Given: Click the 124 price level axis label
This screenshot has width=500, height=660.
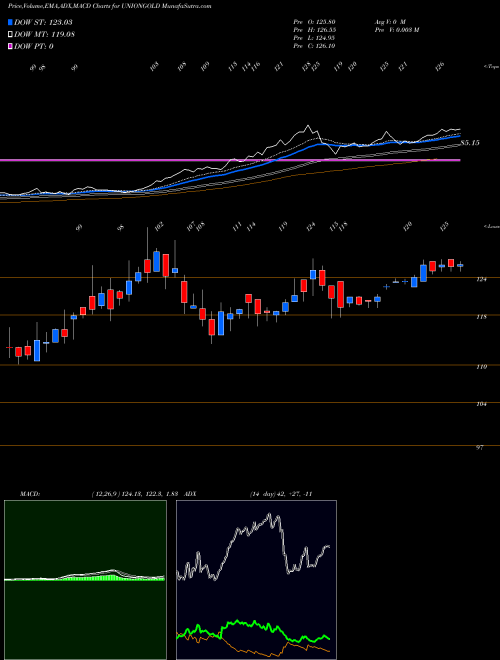Looking at the screenshot, I should [482, 279].
